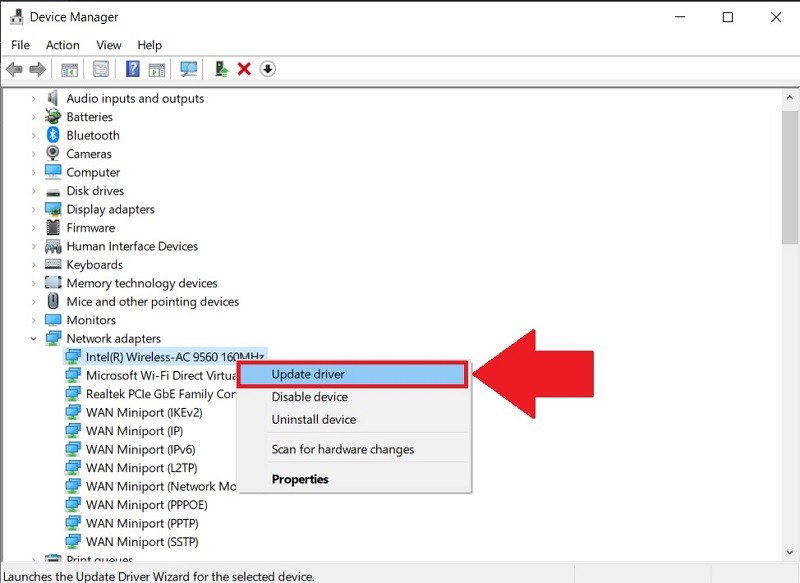Collapse the Network adapters category
800x583 pixels.
(x=34, y=338)
